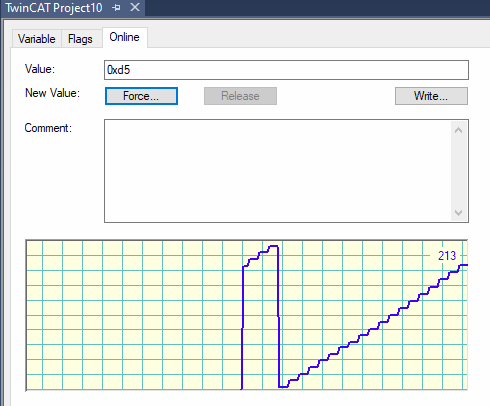Open the Flags tab
Image resolution: width=490 pixels, height=406 pixels.
tap(80, 39)
